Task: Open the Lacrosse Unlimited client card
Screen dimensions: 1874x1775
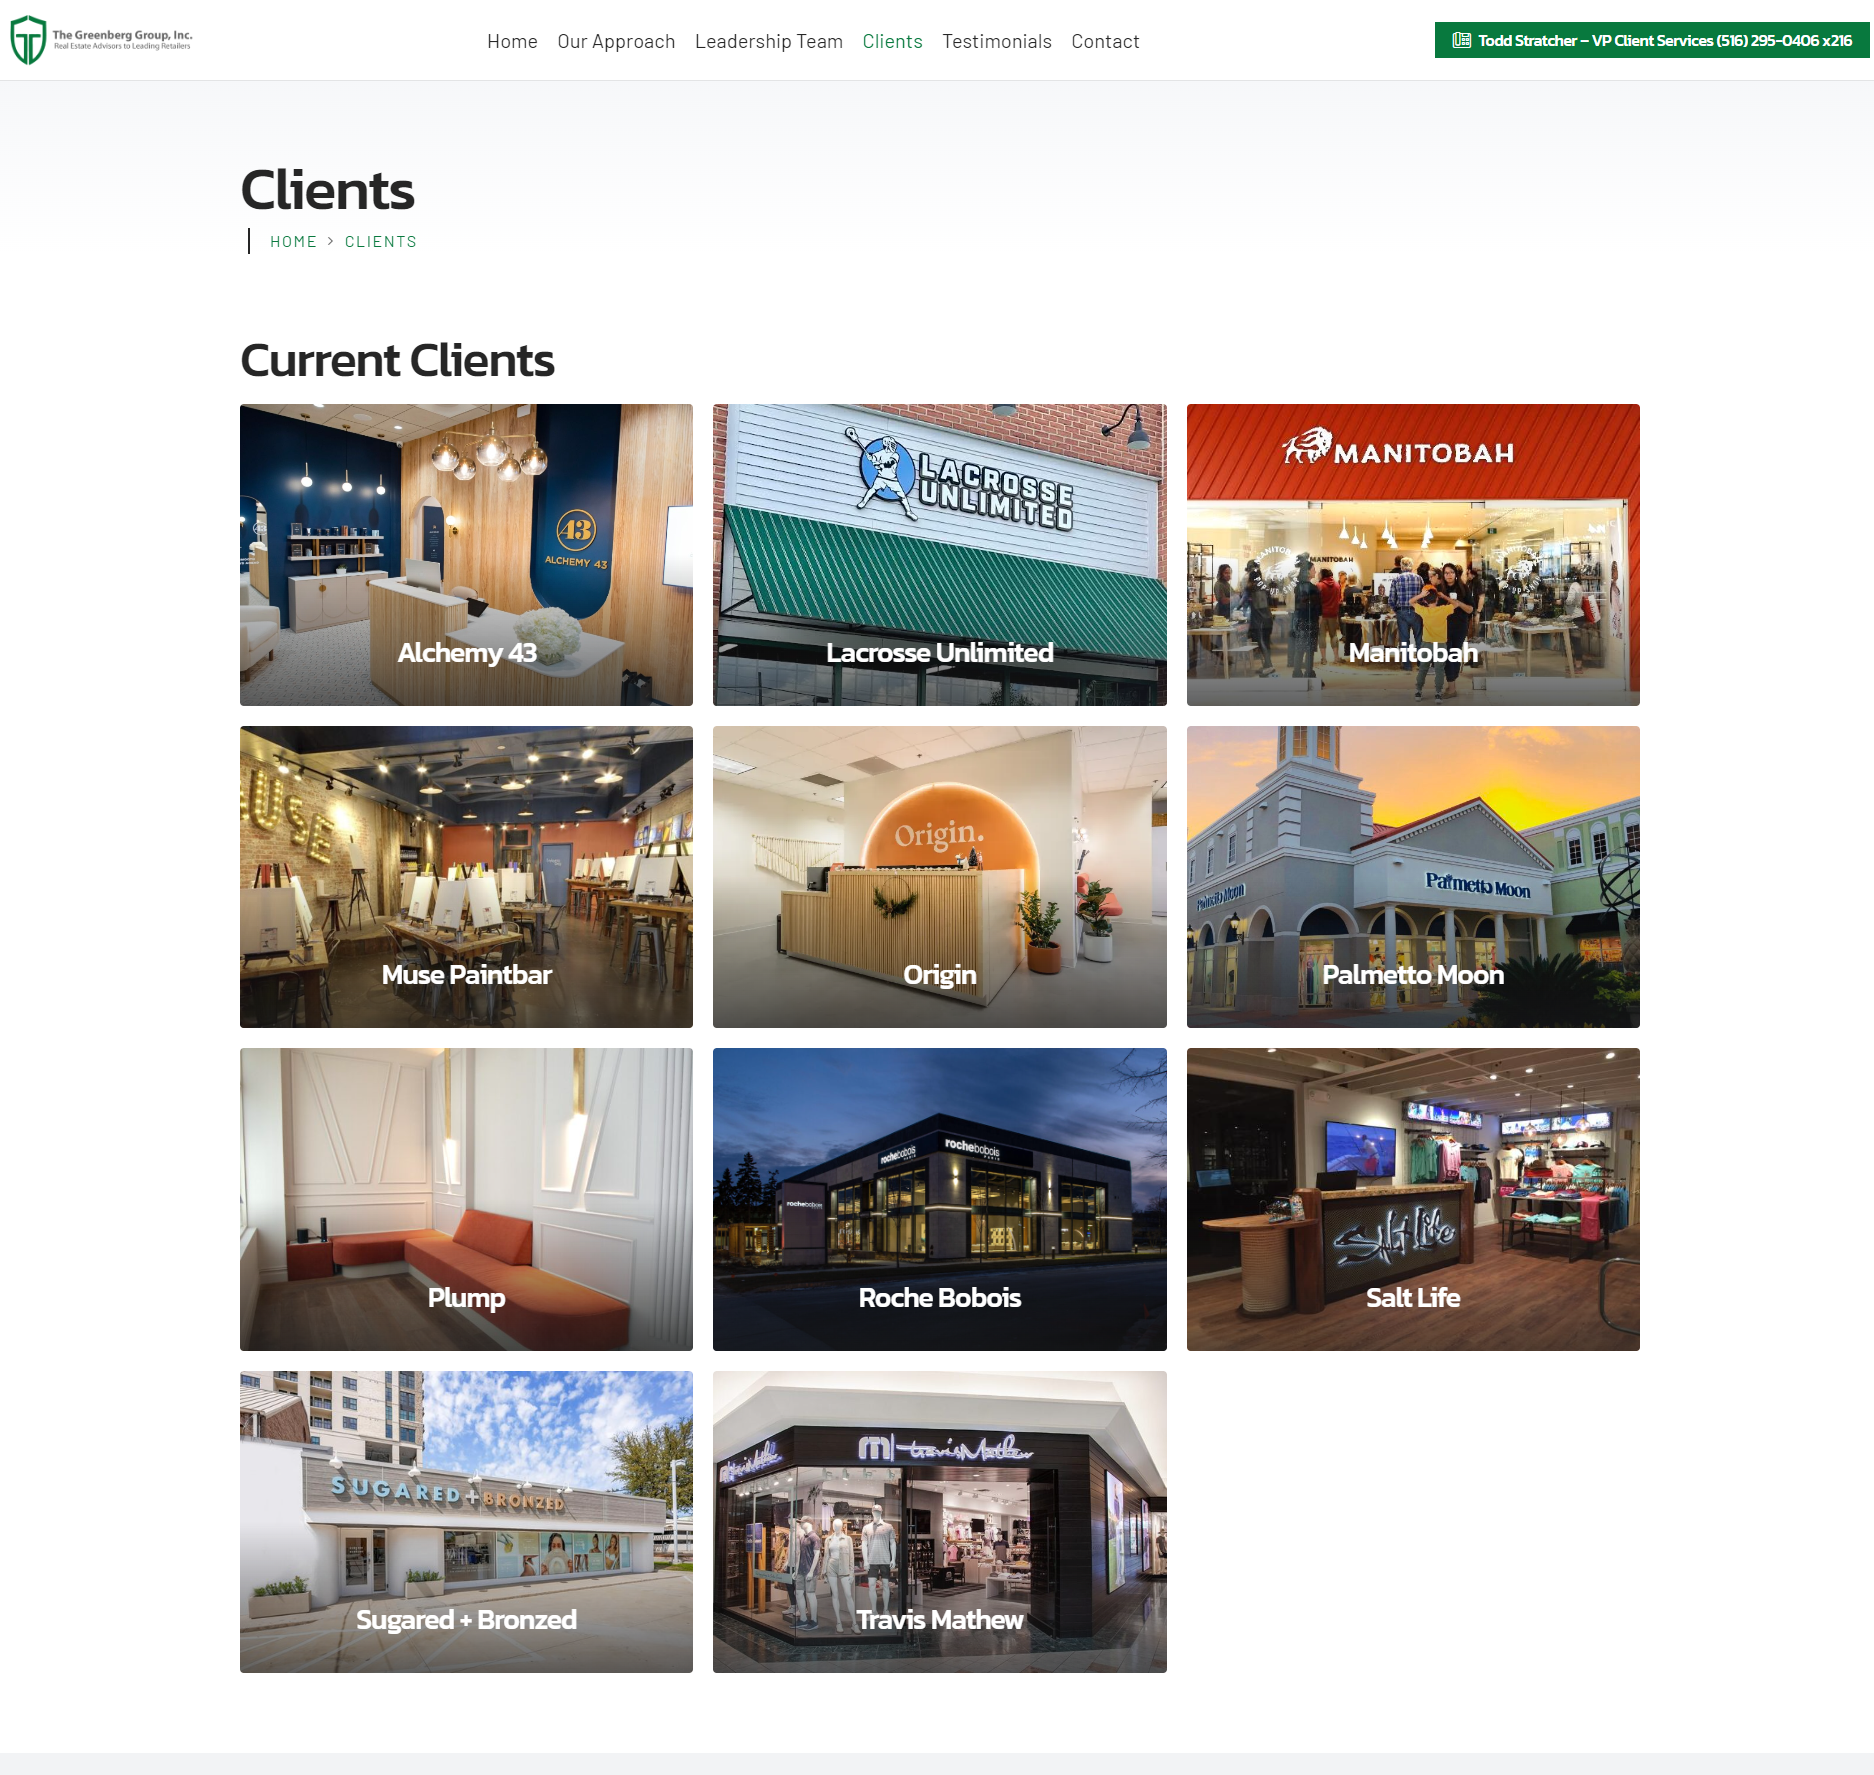Action: pyautogui.click(x=940, y=555)
